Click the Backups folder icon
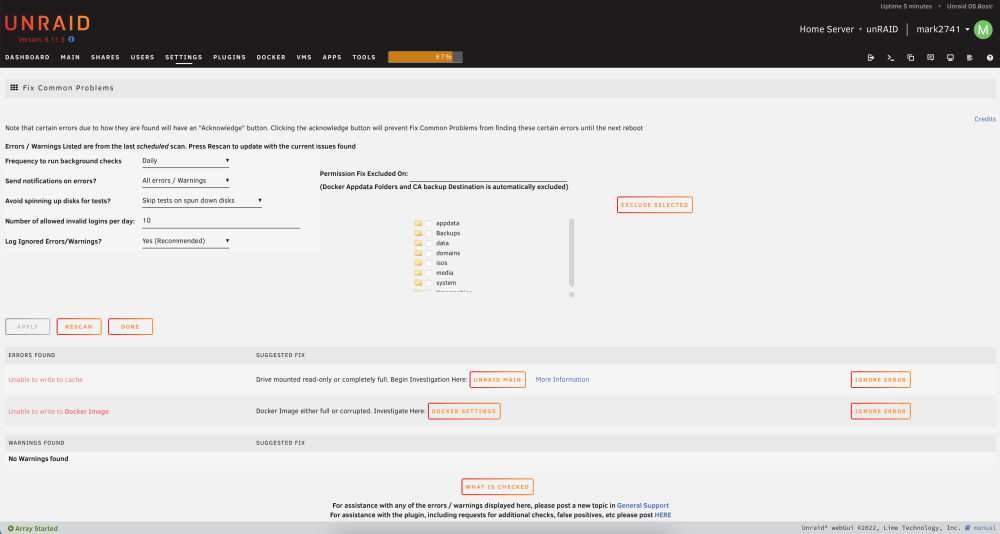 [418, 233]
